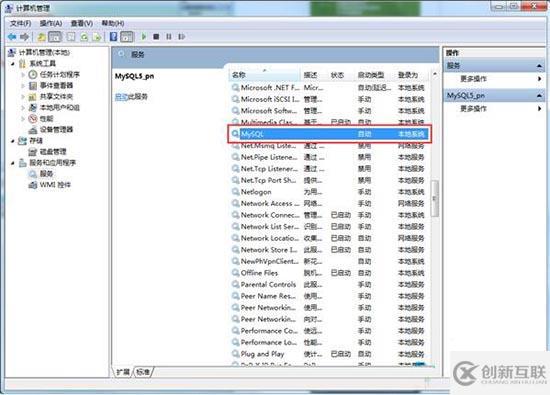The image size is (550, 395).
Task: Open Help with the blue question-mark icon
Action: [x=114, y=36]
